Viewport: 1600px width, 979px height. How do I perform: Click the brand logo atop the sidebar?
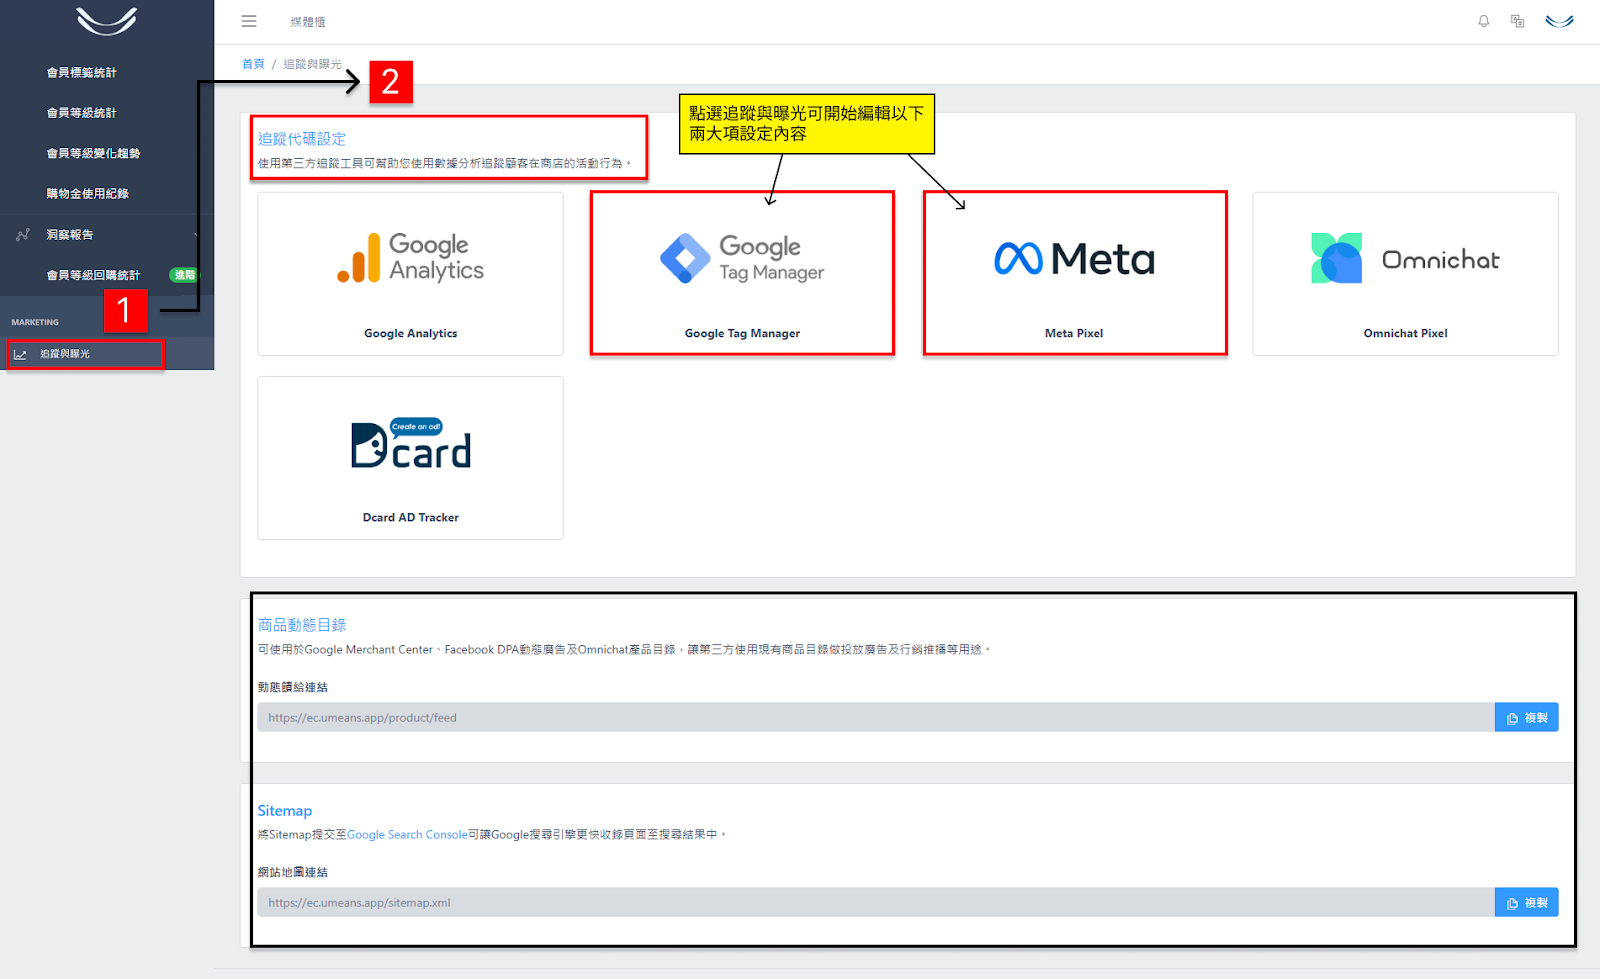click(x=106, y=21)
